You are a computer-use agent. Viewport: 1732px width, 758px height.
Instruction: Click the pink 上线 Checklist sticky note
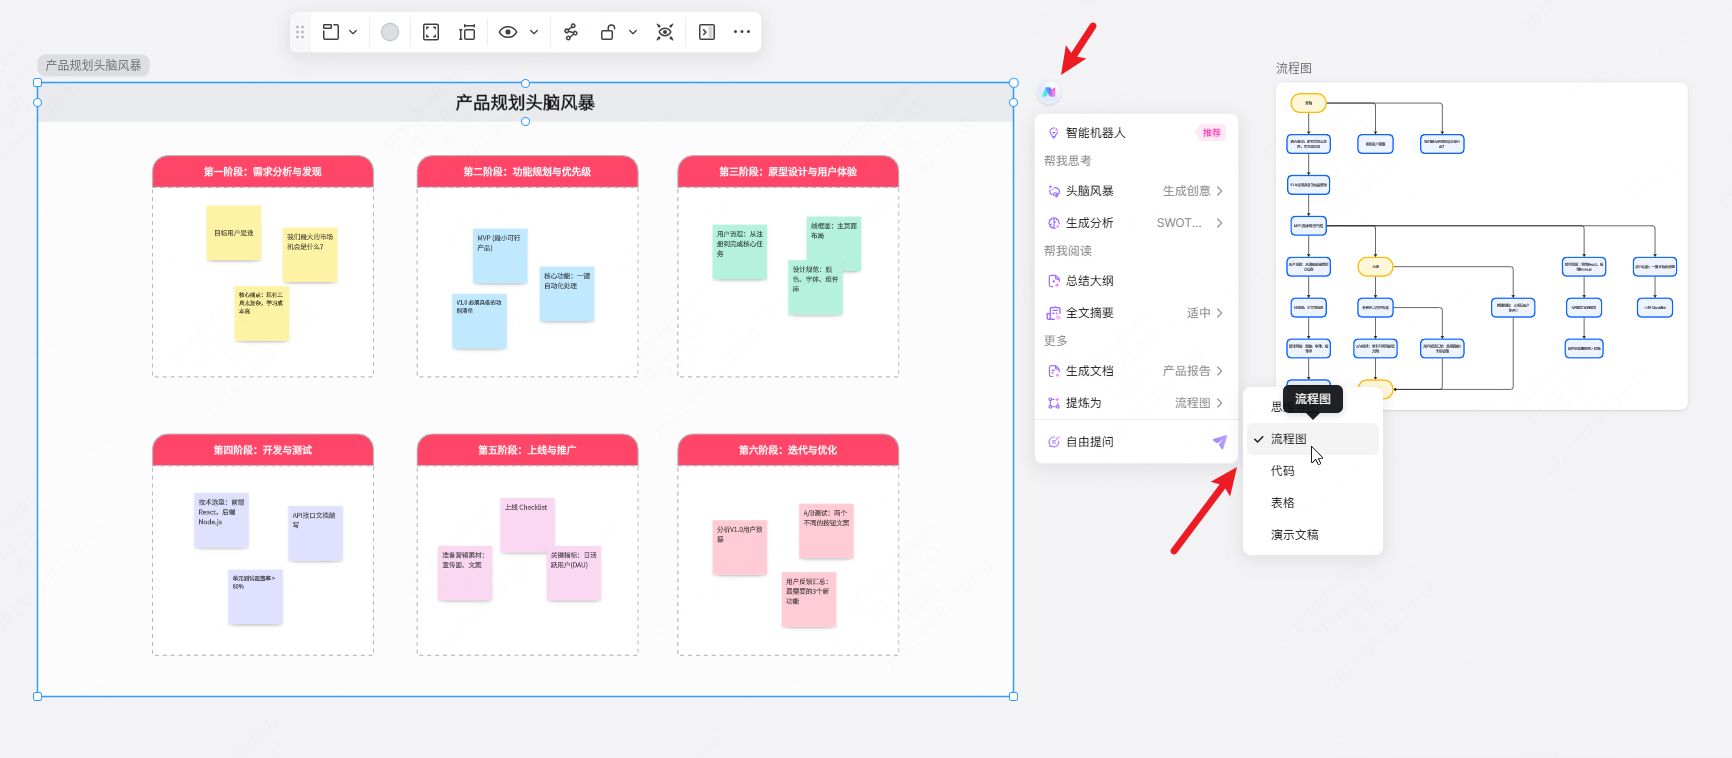(x=527, y=525)
